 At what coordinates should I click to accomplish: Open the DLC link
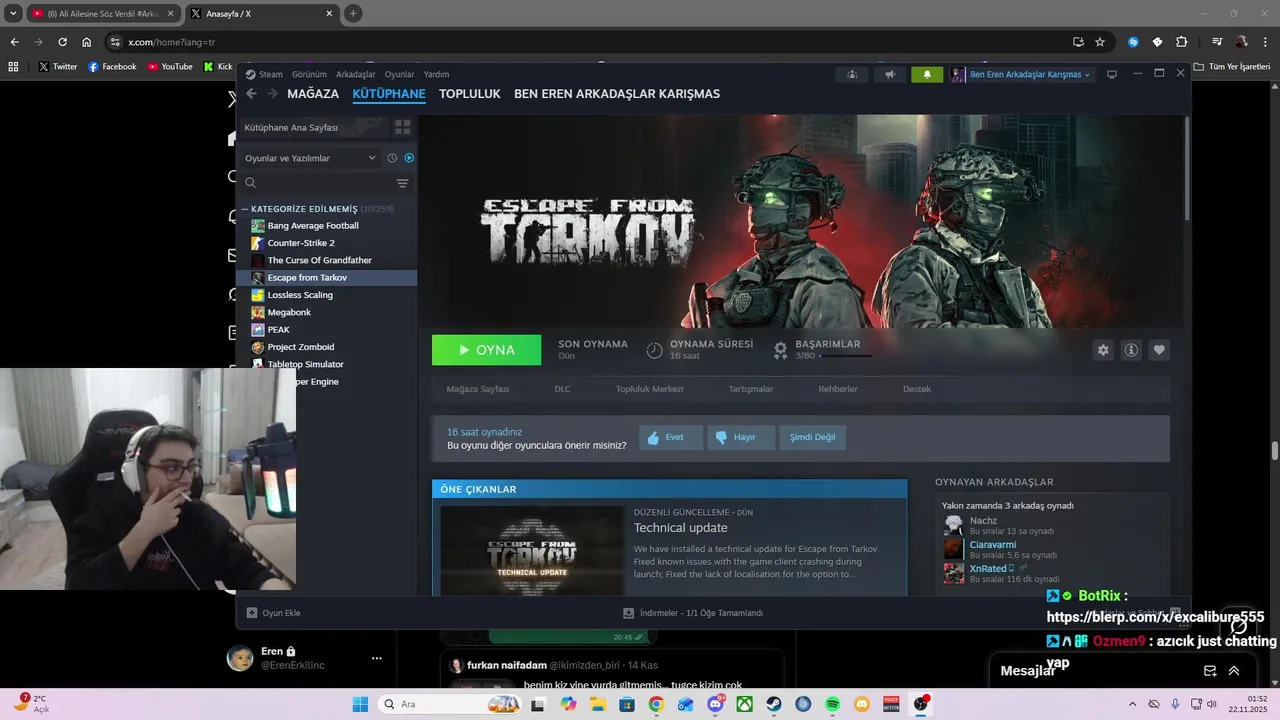click(x=563, y=389)
